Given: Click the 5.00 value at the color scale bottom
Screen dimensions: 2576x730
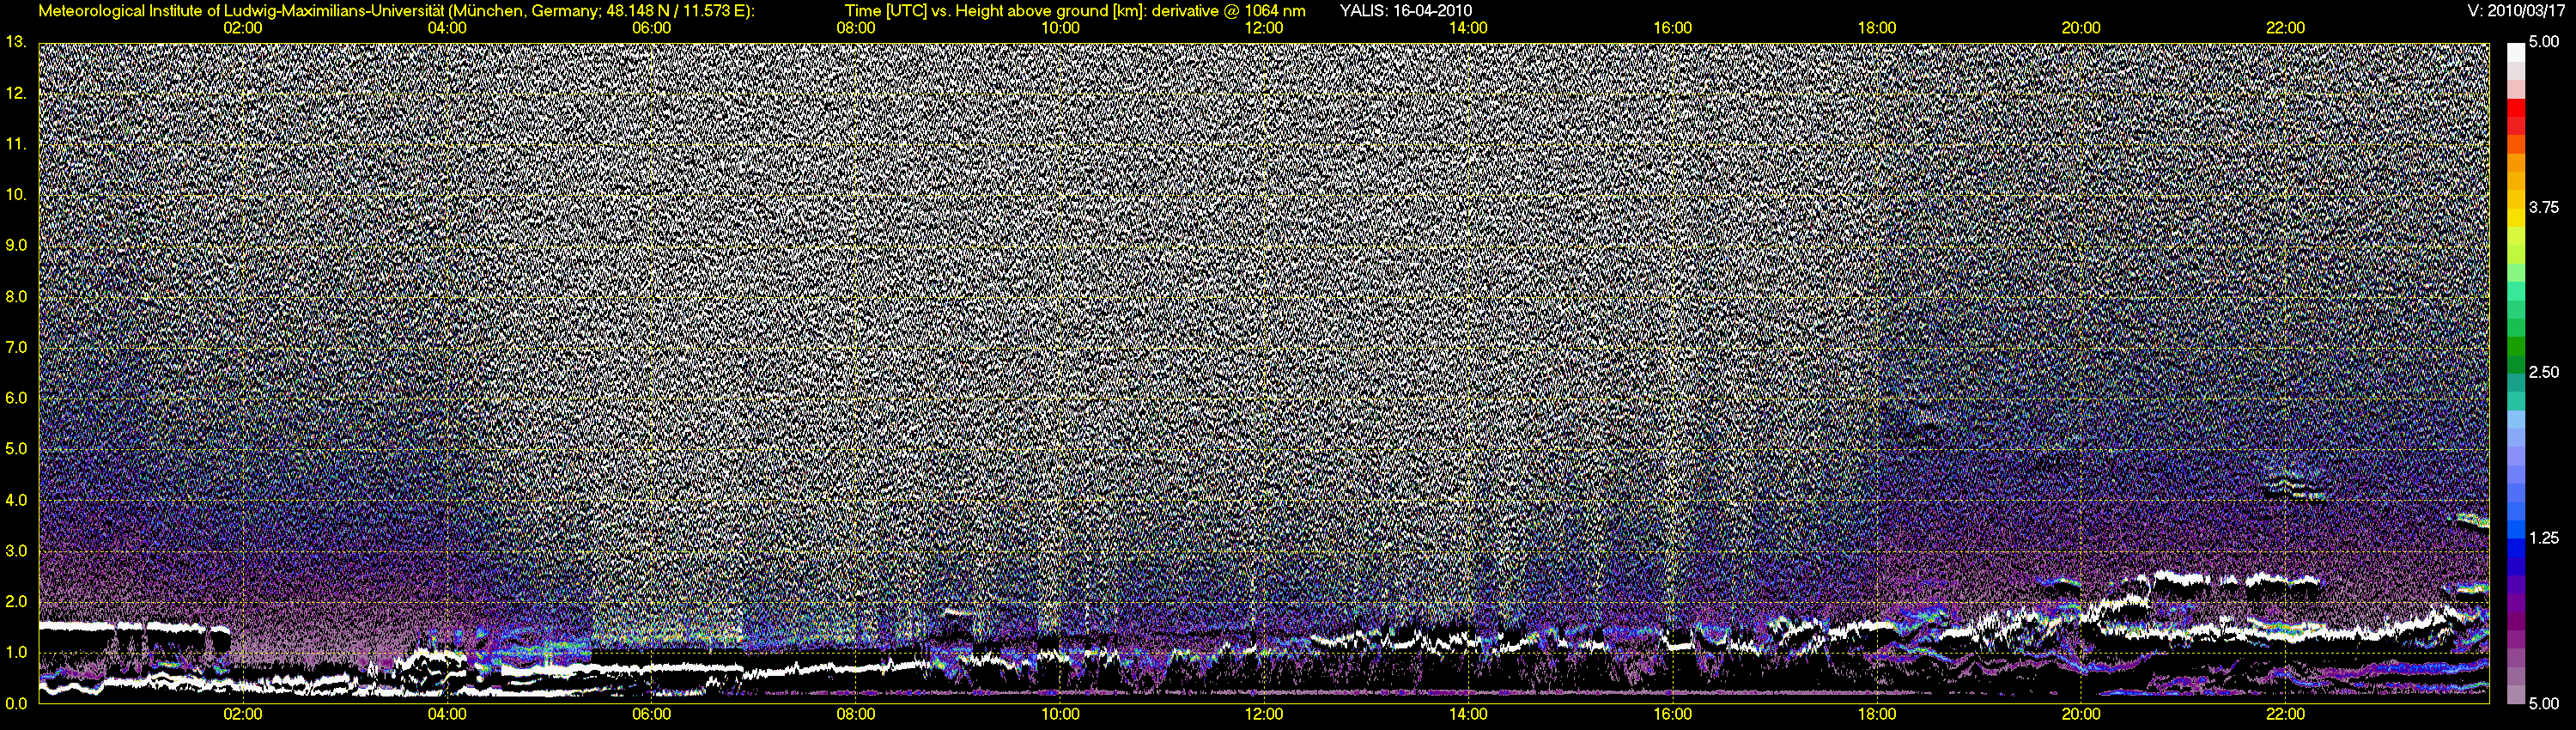Looking at the screenshot, I should [x=2543, y=703].
